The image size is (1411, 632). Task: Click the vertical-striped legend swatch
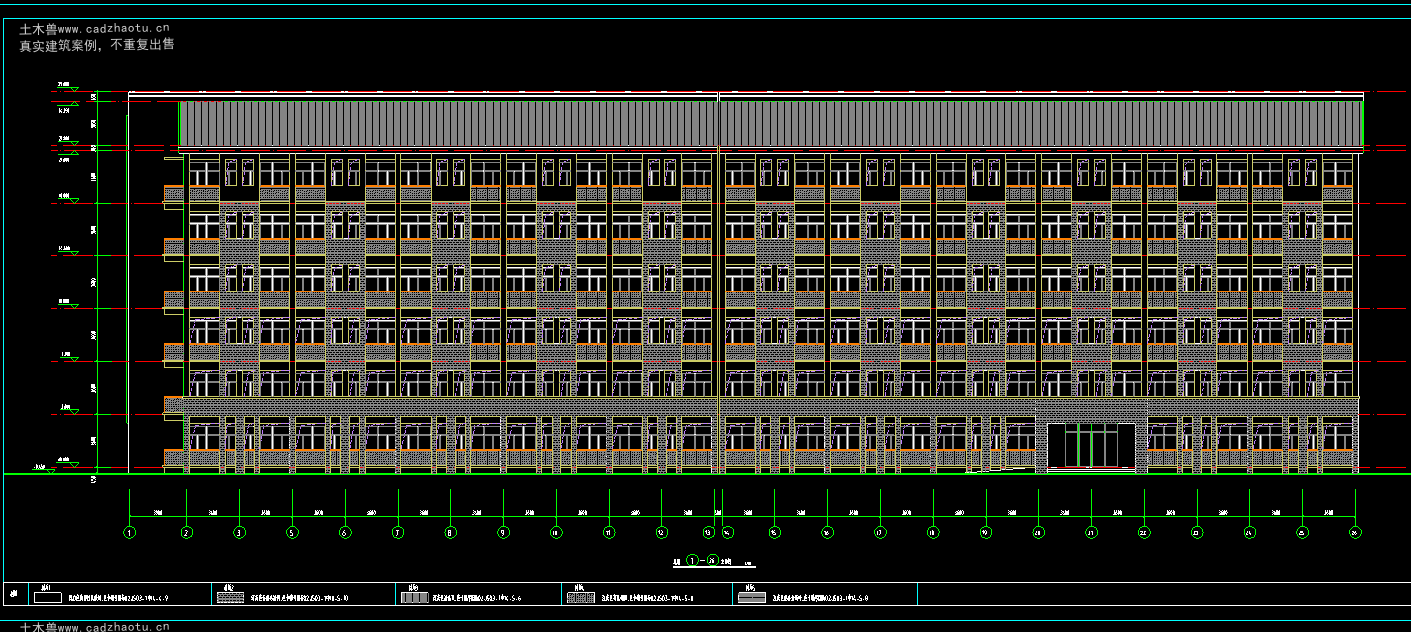(414, 597)
